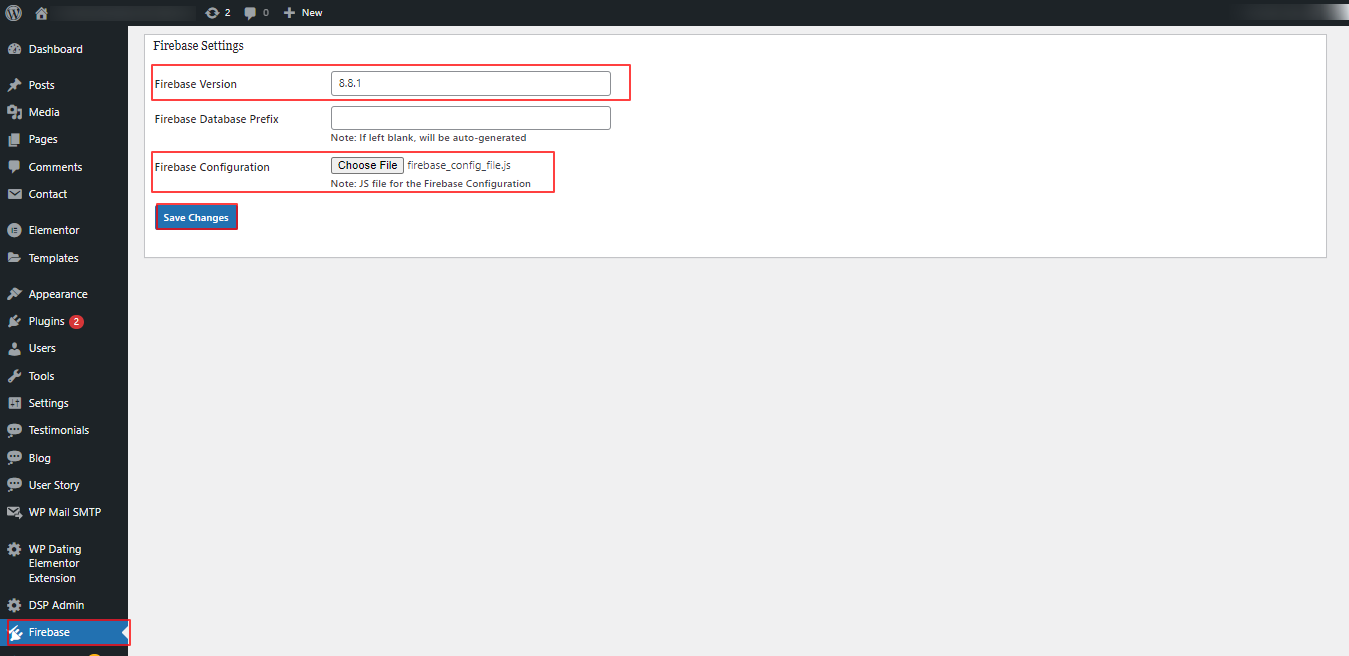Click the Choose File button

click(x=367, y=165)
